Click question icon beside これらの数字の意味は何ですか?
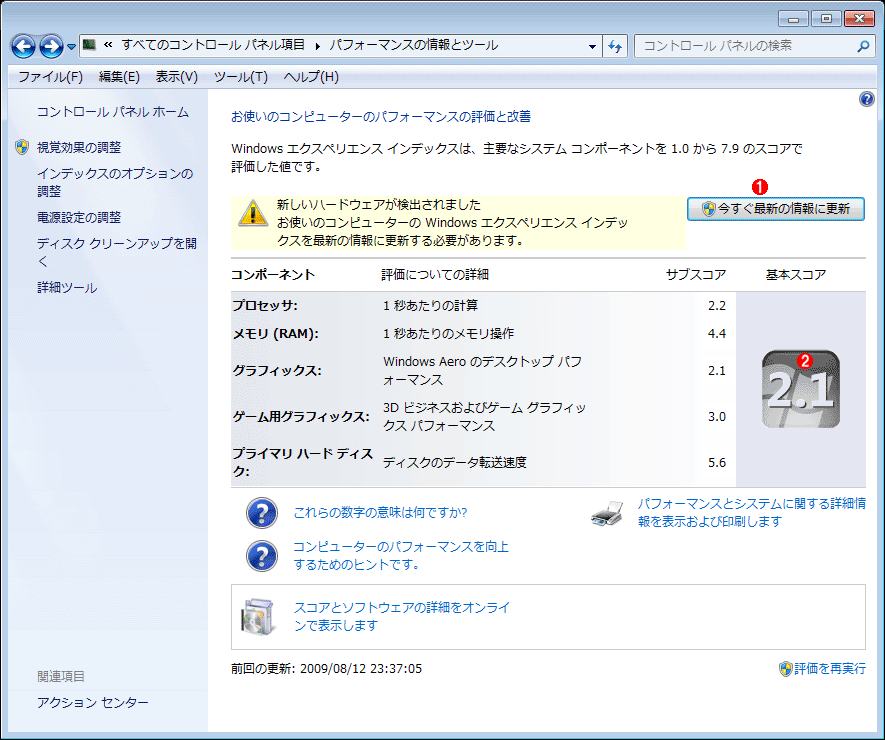Screen dimensions: 885x740 click(x=262, y=513)
